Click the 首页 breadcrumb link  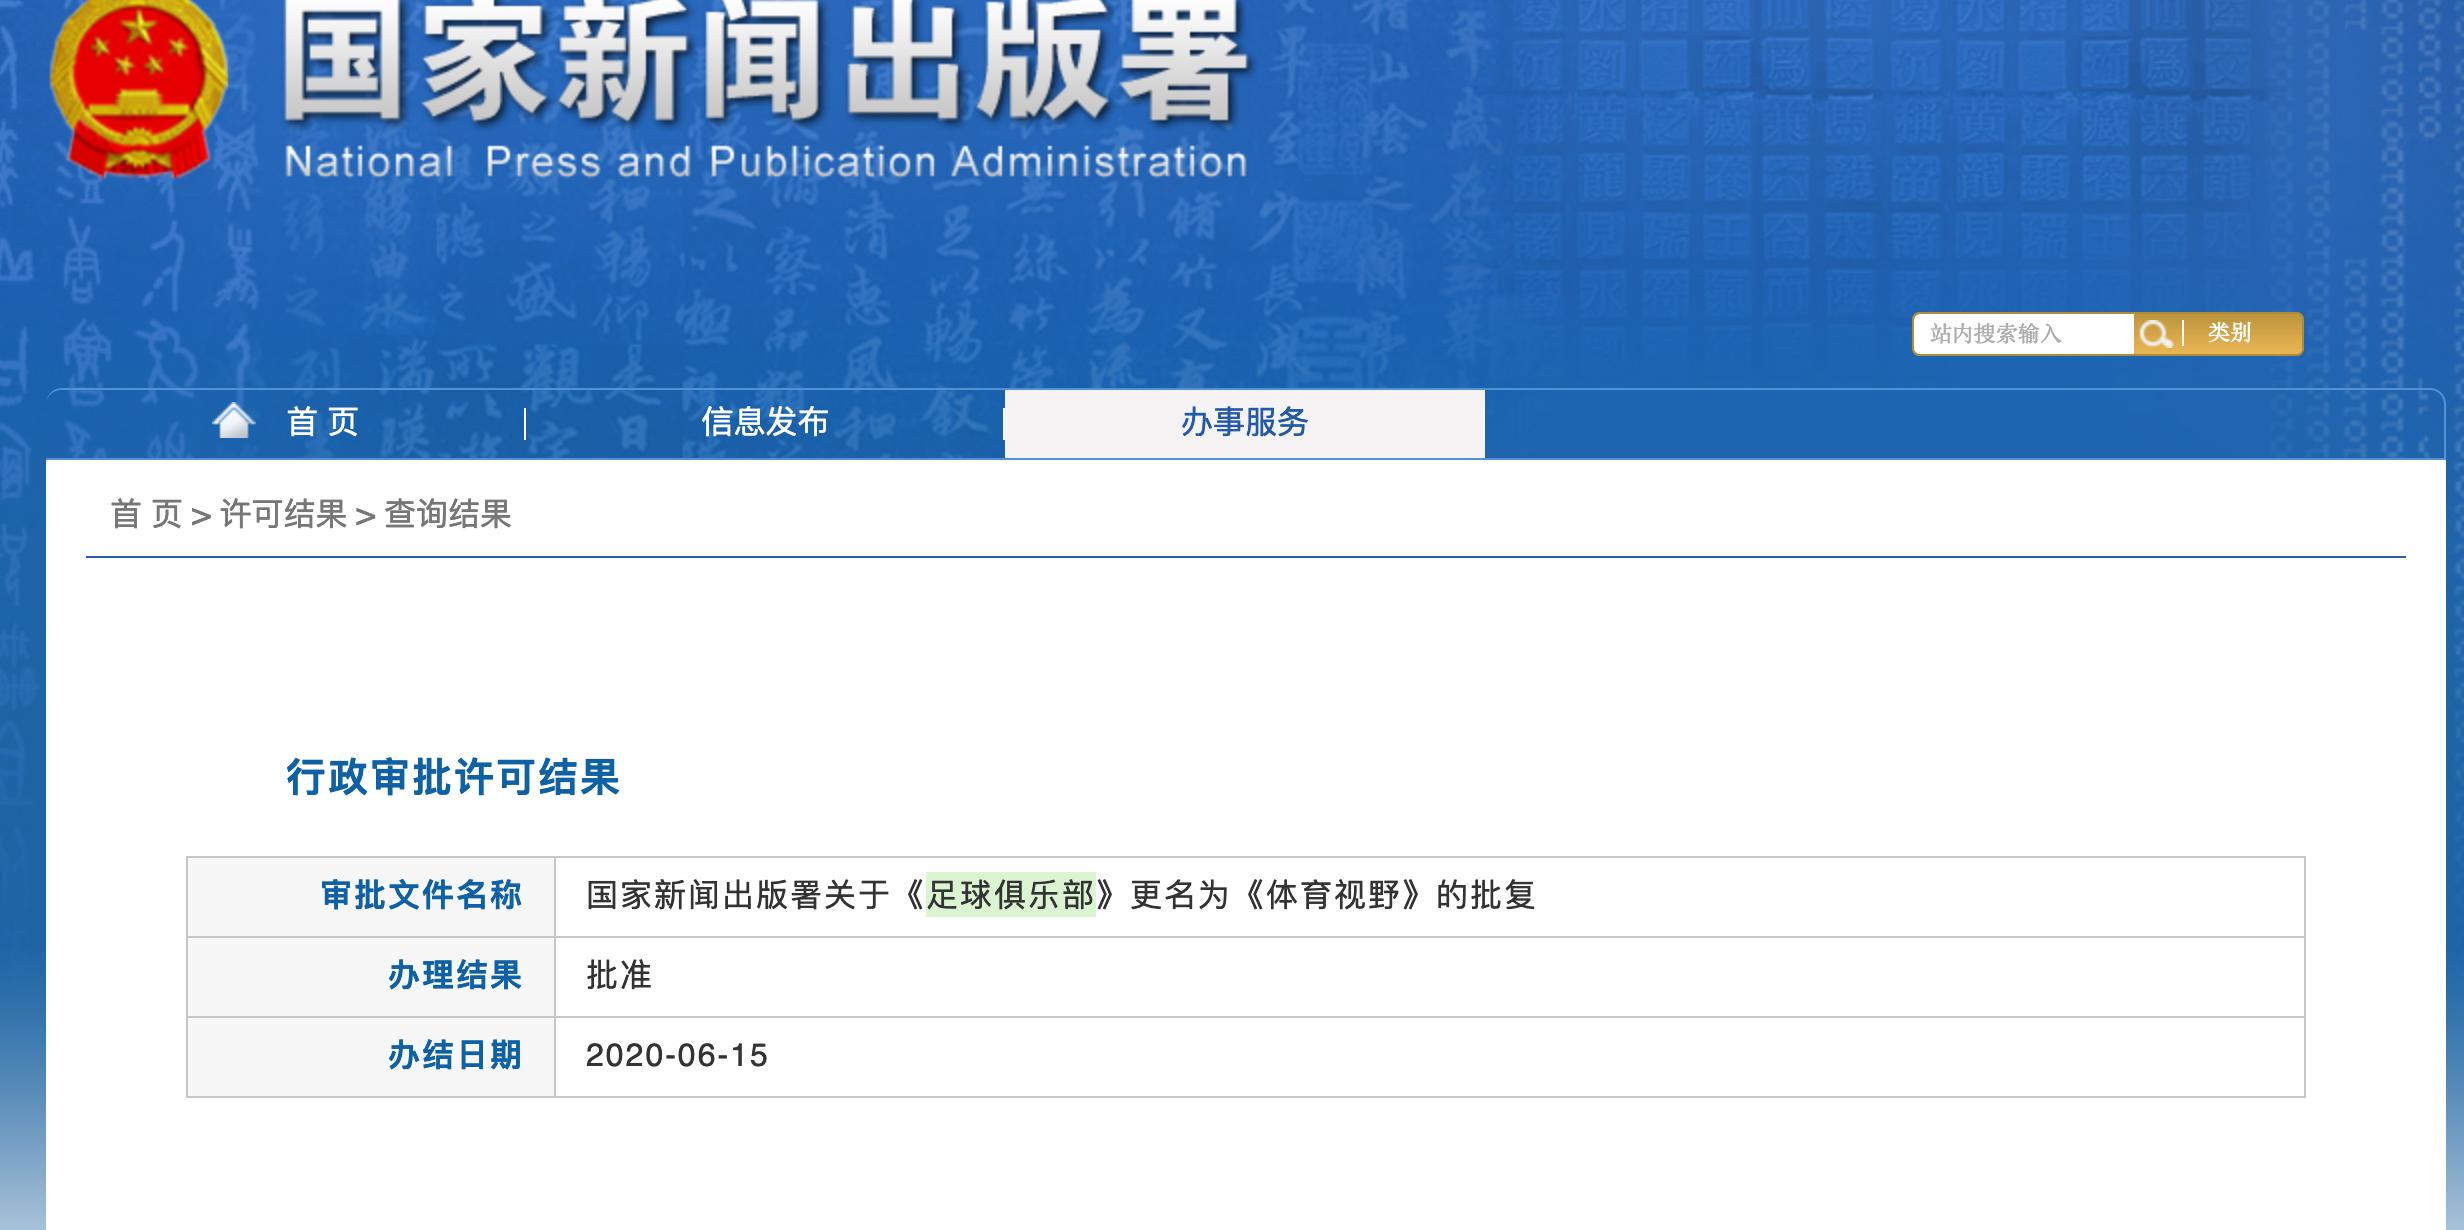[146, 514]
